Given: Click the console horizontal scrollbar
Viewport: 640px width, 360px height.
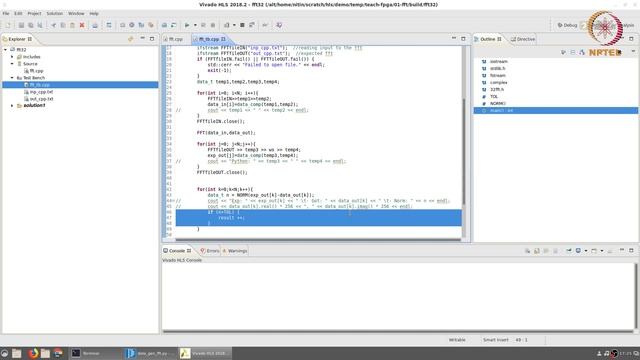Looking at the screenshot, I should [398, 331].
